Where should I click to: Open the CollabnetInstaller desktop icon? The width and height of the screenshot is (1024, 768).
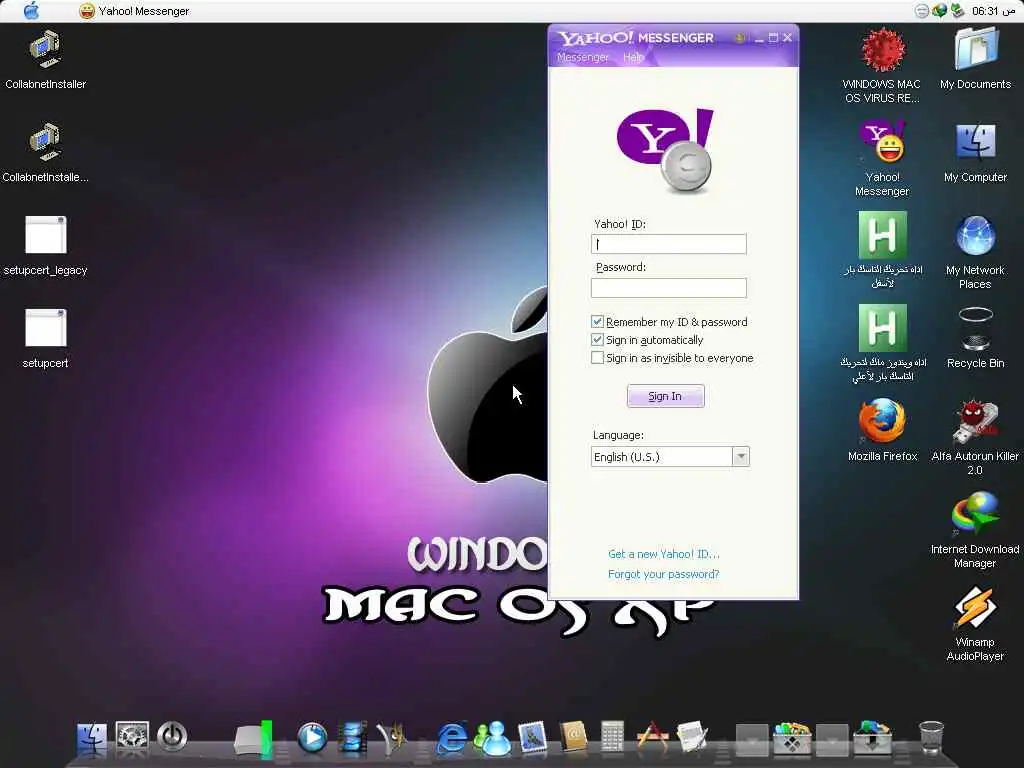click(45, 60)
